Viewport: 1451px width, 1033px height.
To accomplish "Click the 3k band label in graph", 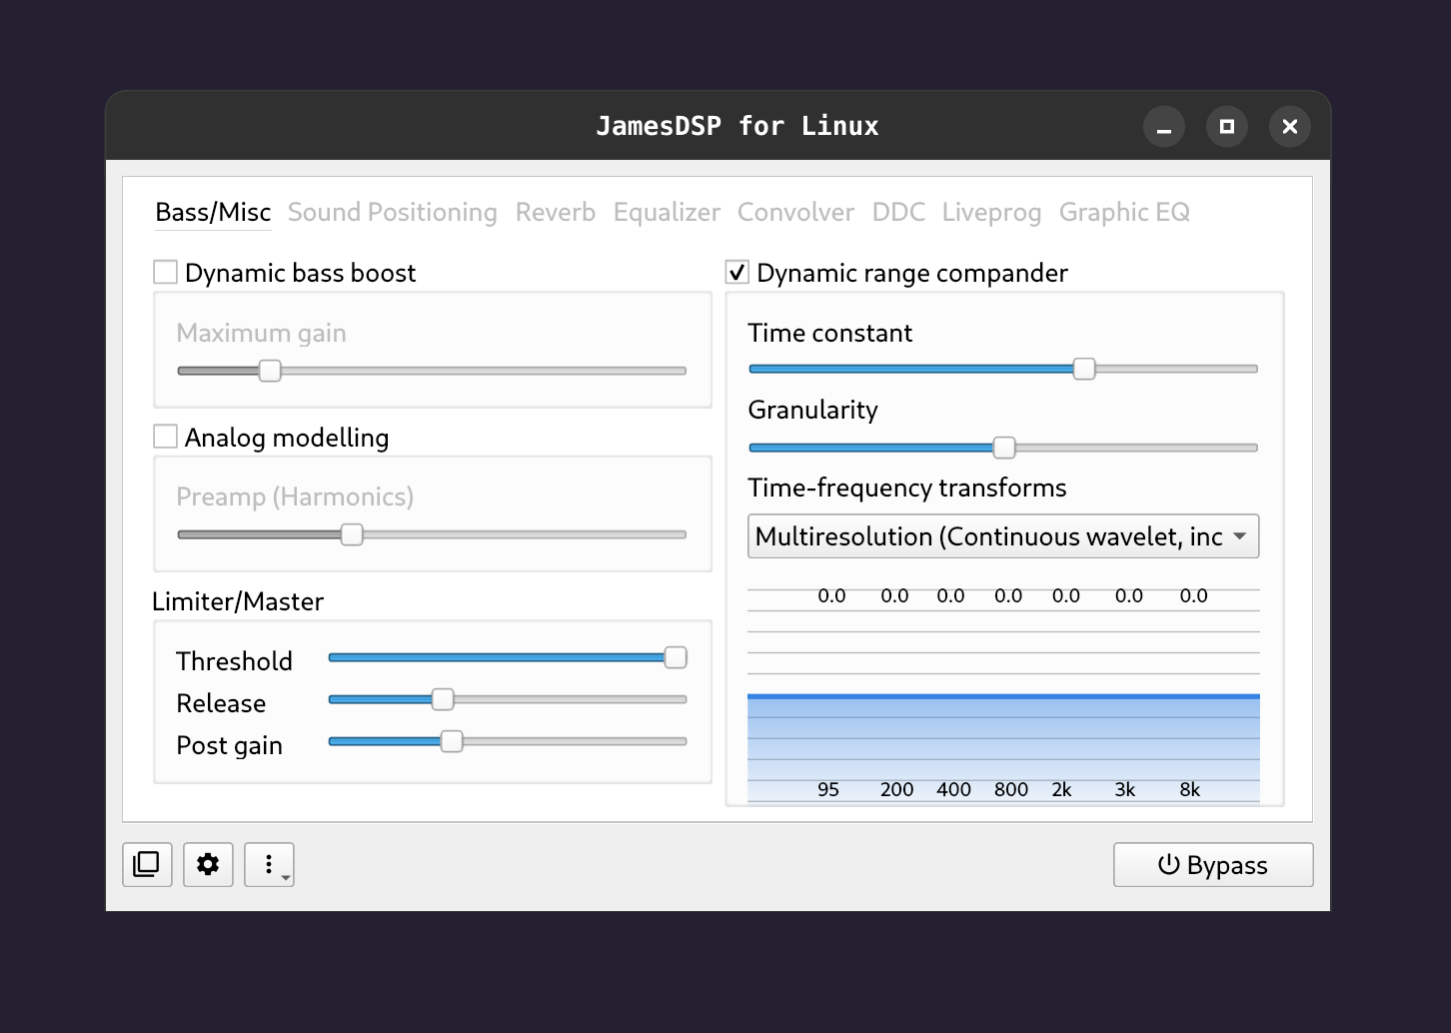I will coord(1125,789).
